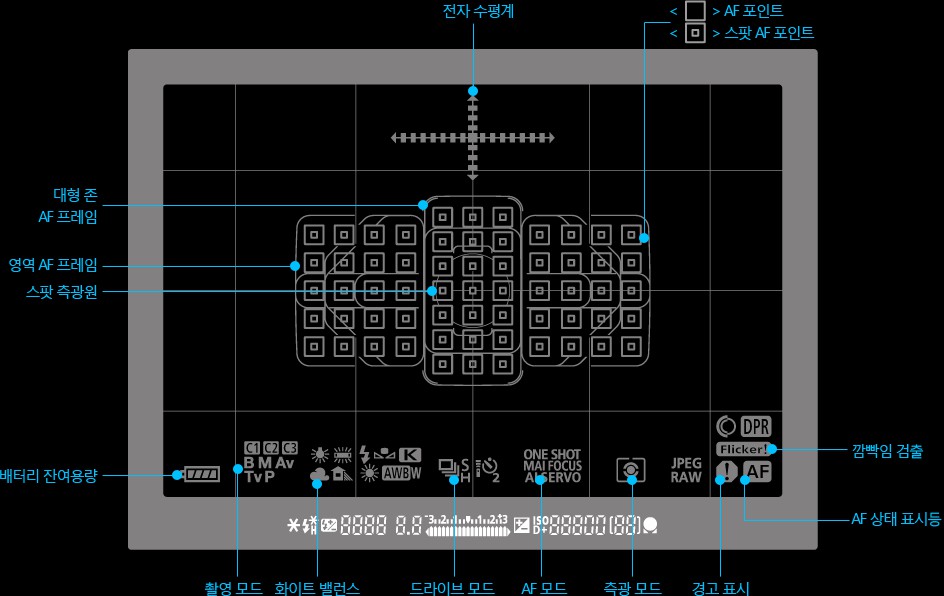Click the metering mode icon
The height and width of the screenshot is (596, 944).
pyautogui.click(x=631, y=470)
